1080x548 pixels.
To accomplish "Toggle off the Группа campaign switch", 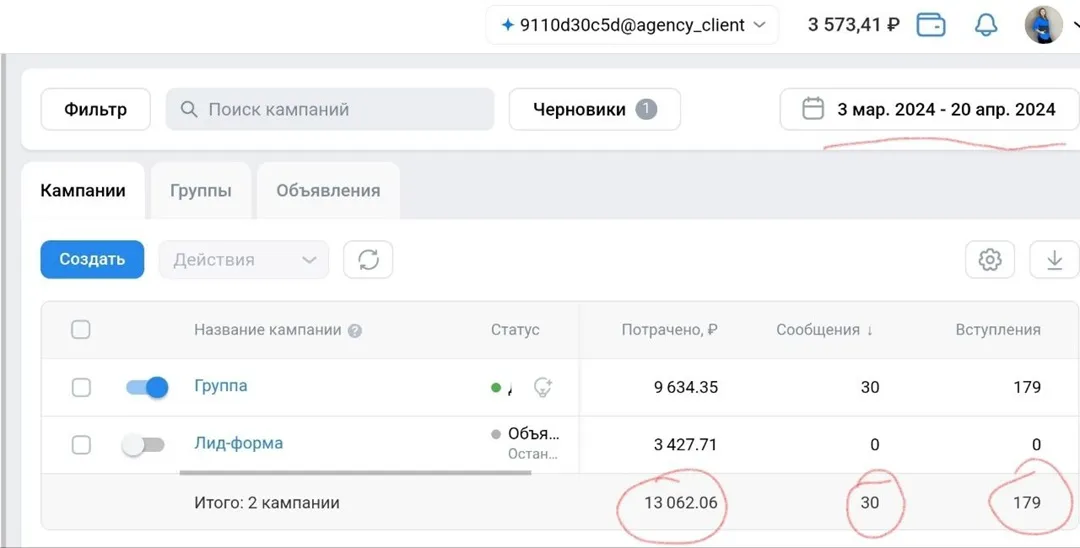I will point(147,387).
